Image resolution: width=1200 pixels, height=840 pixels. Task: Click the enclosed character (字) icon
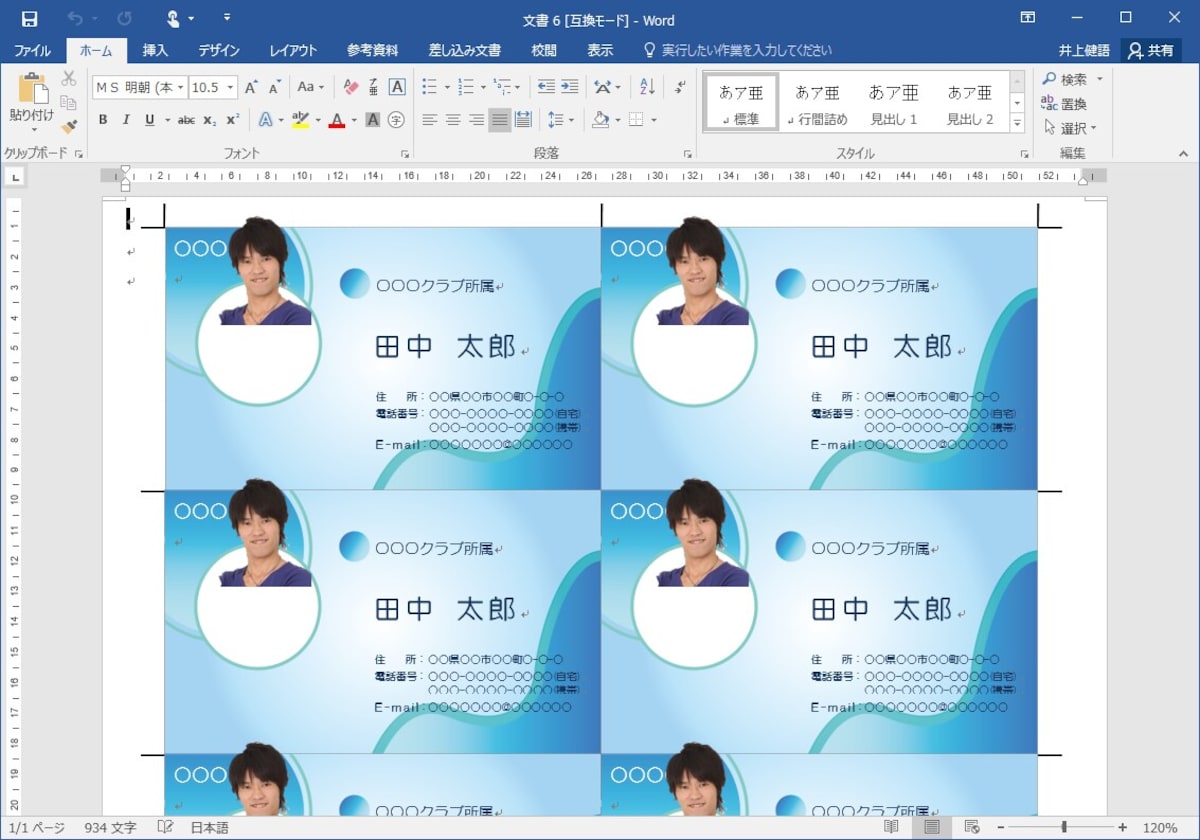(396, 120)
